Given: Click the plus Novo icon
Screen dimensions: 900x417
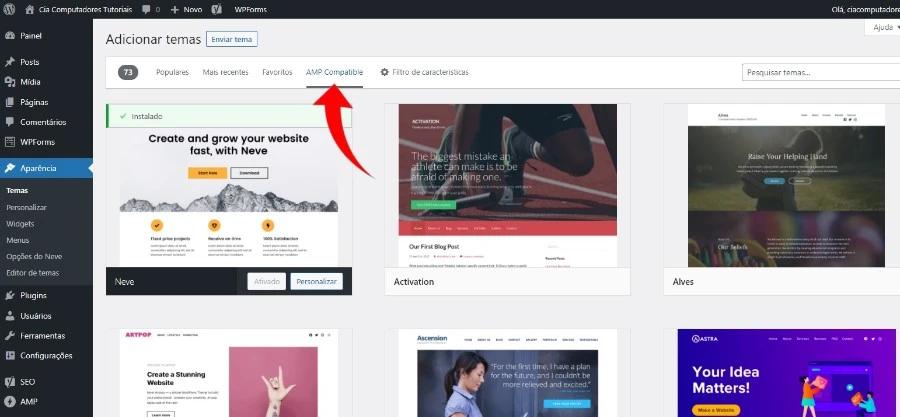Looking at the screenshot, I should (x=175, y=10).
